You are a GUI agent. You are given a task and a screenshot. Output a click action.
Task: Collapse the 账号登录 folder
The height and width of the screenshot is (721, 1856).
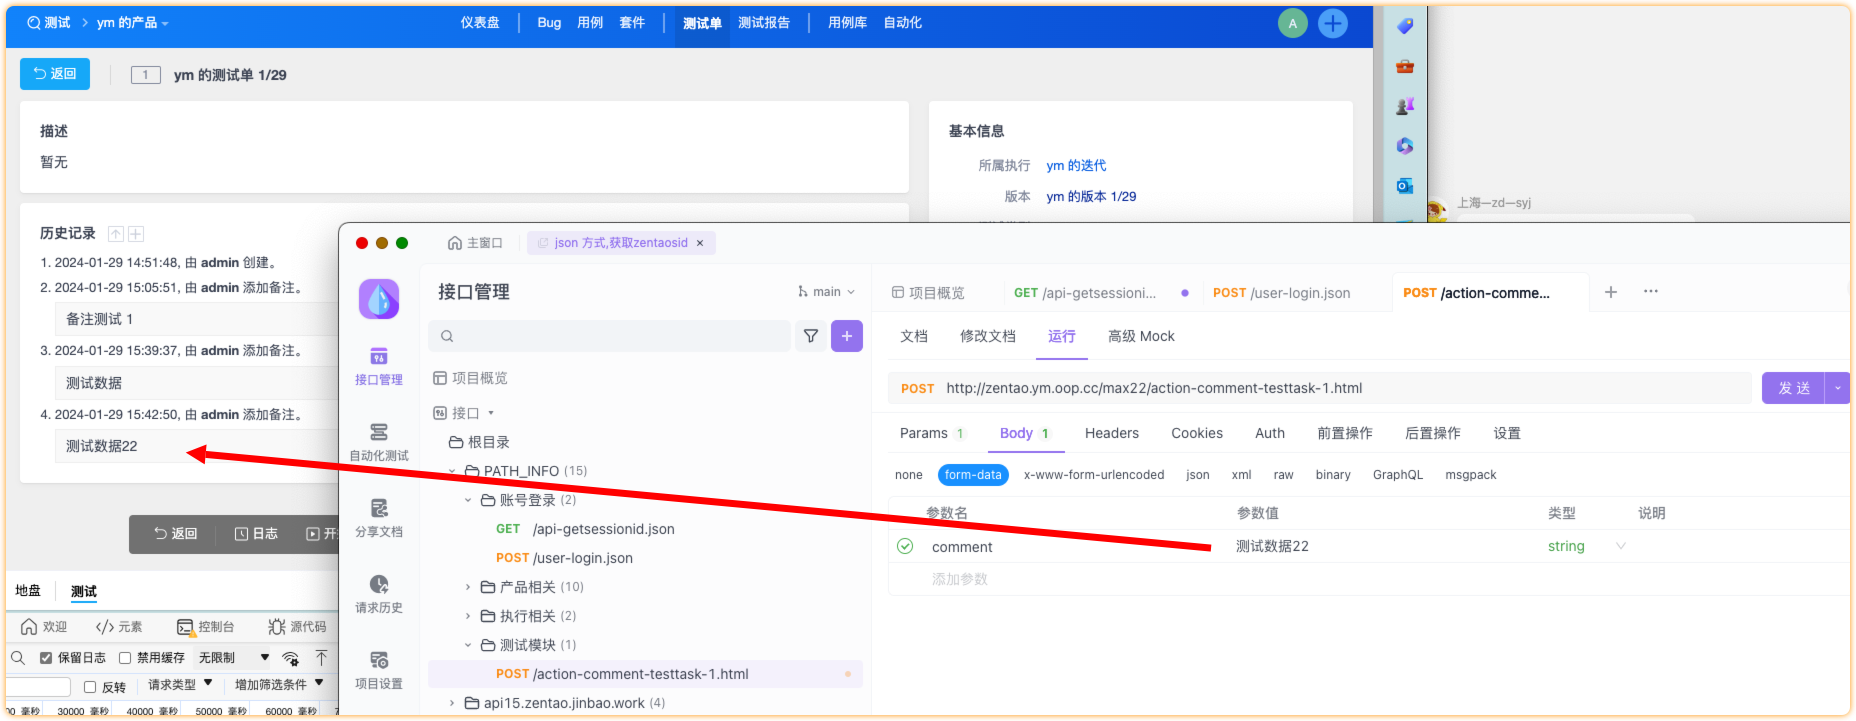click(x=467, y=500)
